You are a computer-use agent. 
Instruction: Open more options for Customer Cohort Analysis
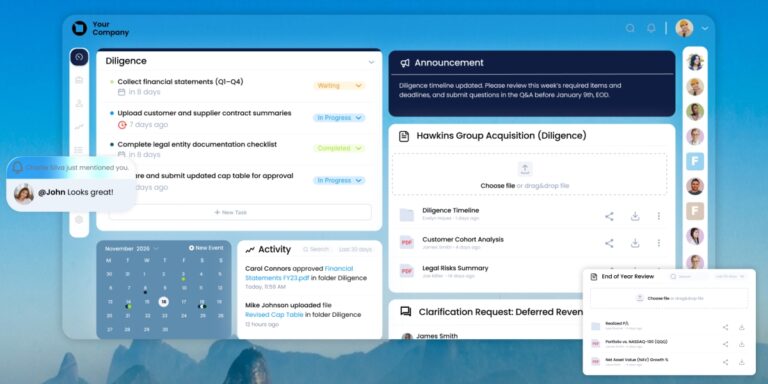tap(659, 243)
